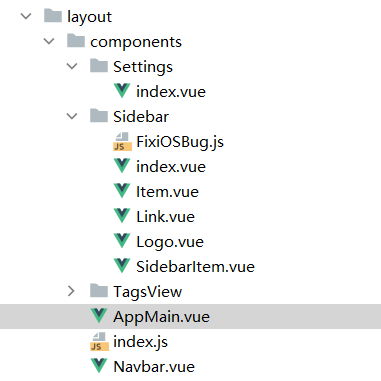381x381 pixels.
Task: Click the folder icon of TagsView
Action: pos(99,291)
